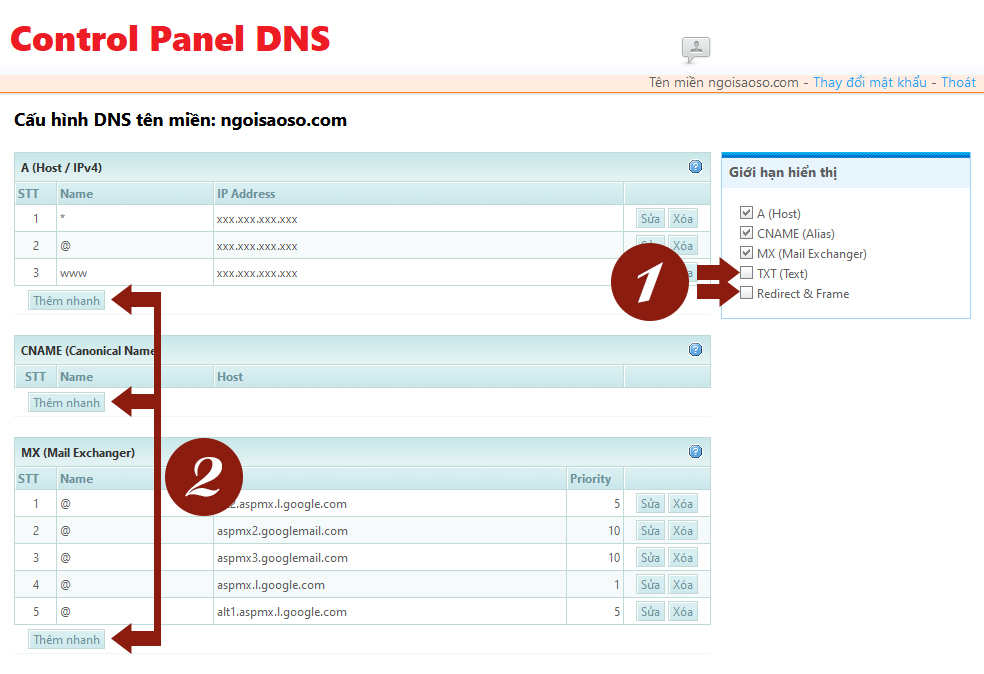984x674 pixels.
Task: Click Sửa for aspmx.l.google.com record
Action: [650, 585]
